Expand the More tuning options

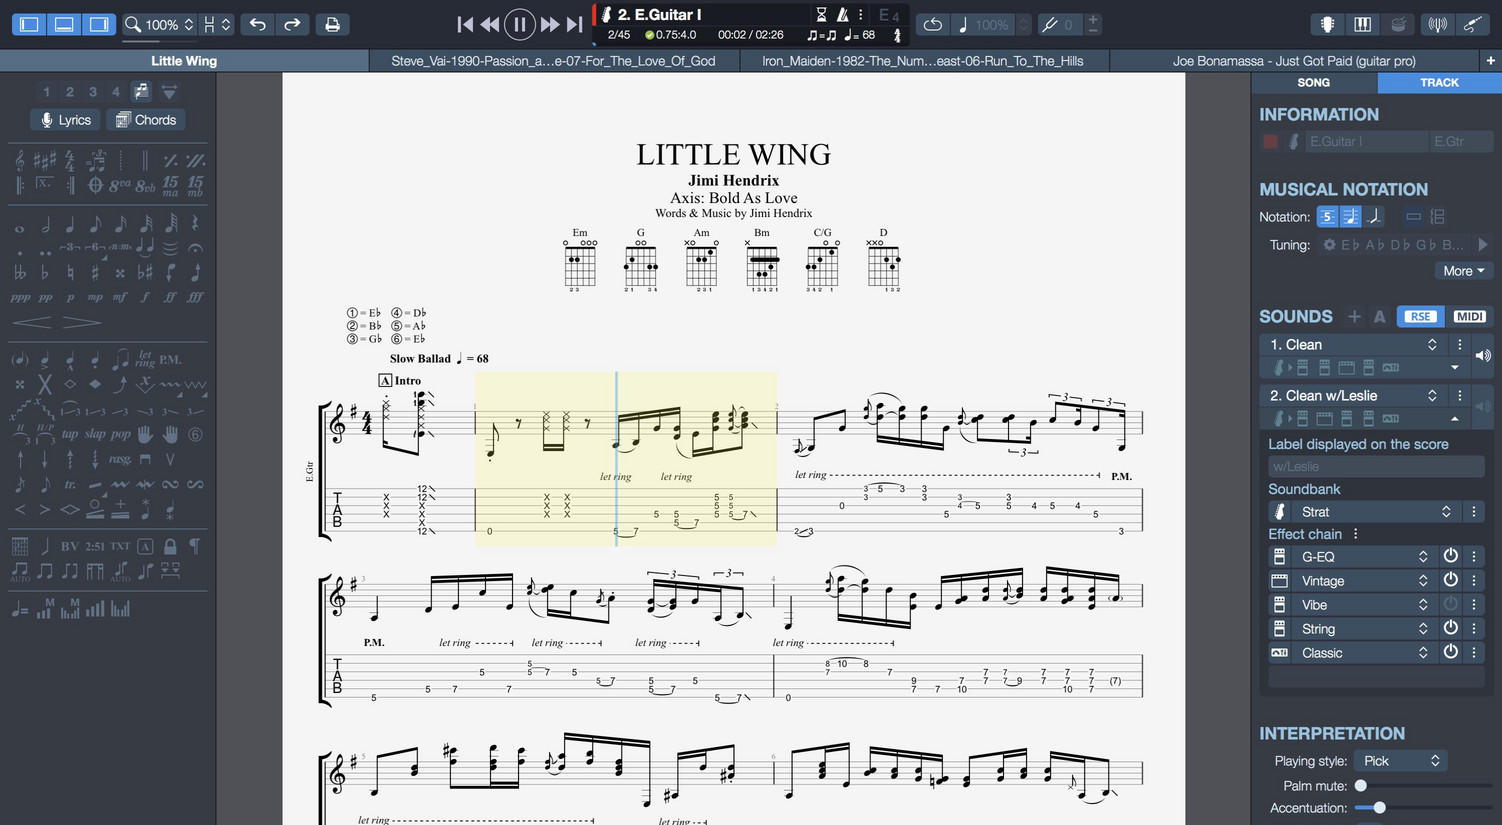[1463, 270]
